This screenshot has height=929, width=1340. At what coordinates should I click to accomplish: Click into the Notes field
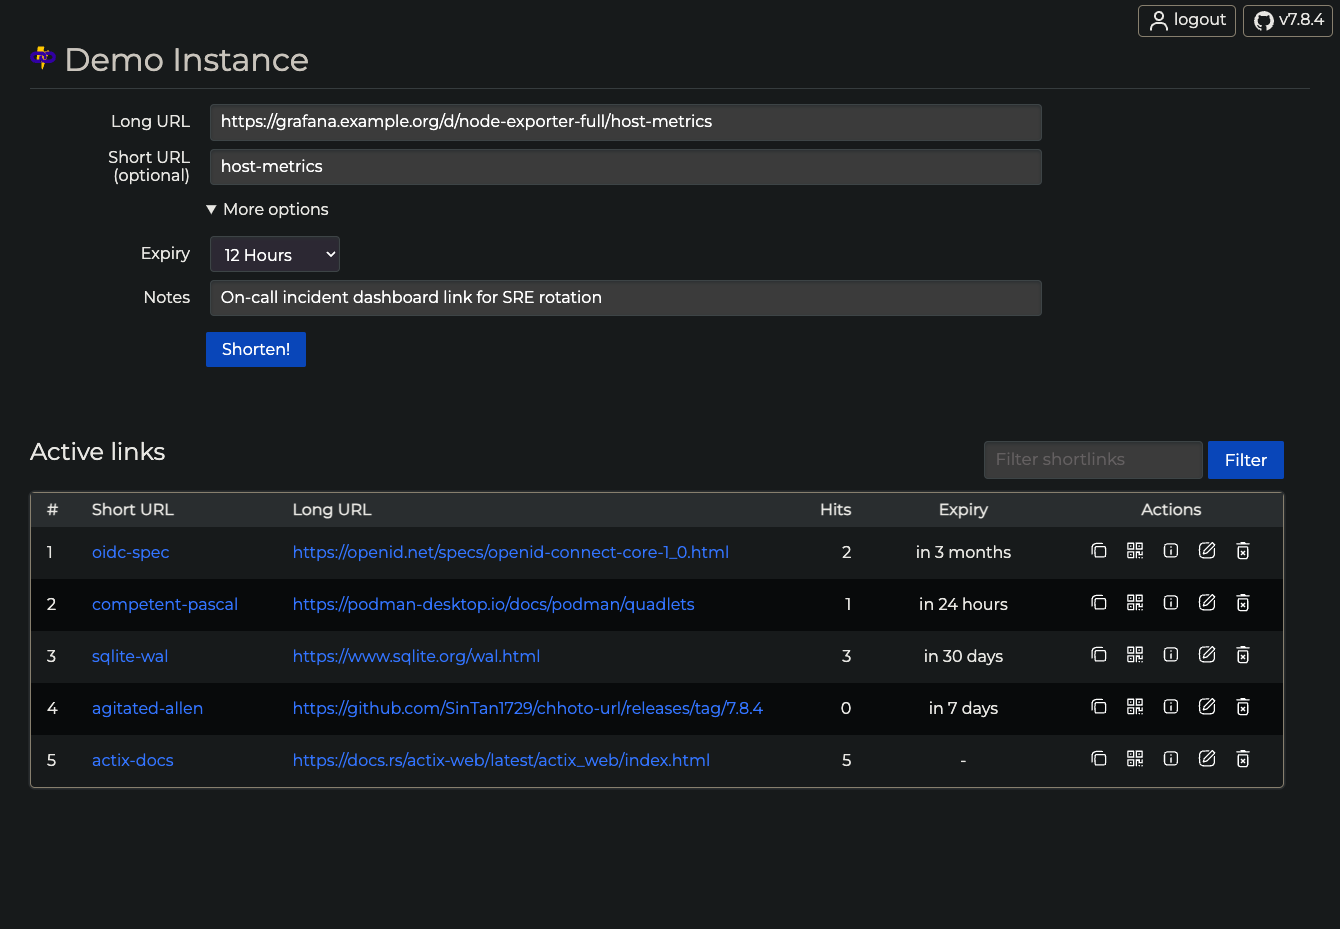[626, 298]
